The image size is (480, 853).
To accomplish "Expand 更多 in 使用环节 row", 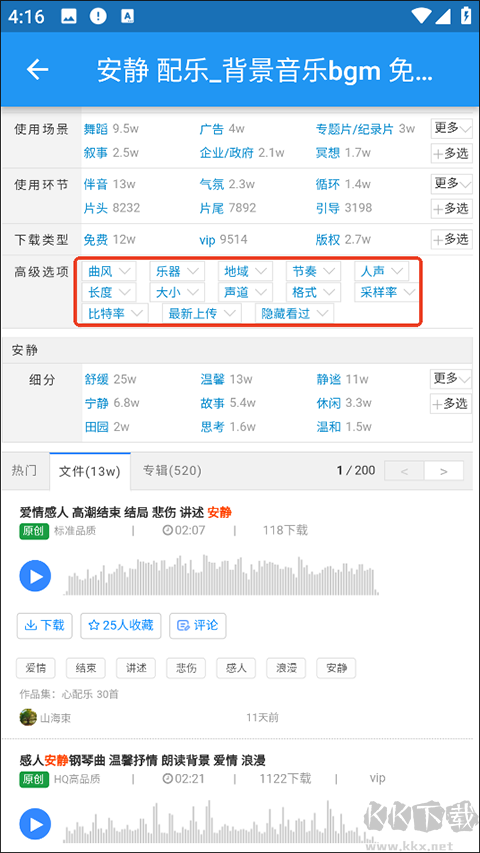I will pyautogui.click(x=451, y=184).
